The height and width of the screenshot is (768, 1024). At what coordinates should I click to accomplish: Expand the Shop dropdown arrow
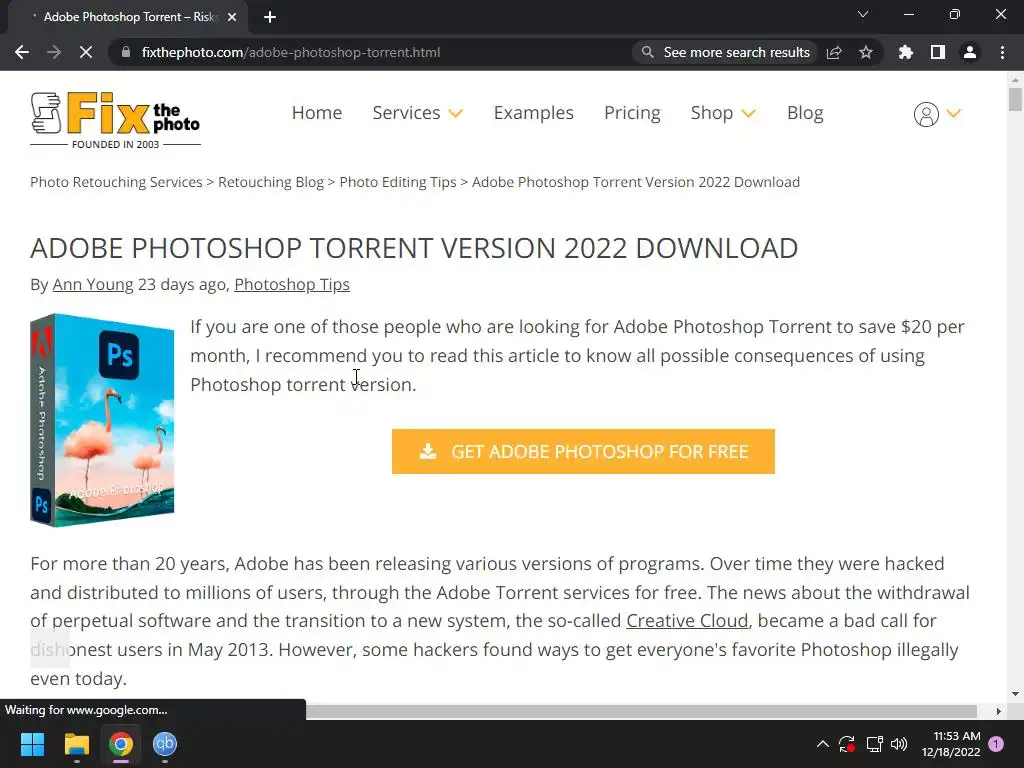coord(748,114)
